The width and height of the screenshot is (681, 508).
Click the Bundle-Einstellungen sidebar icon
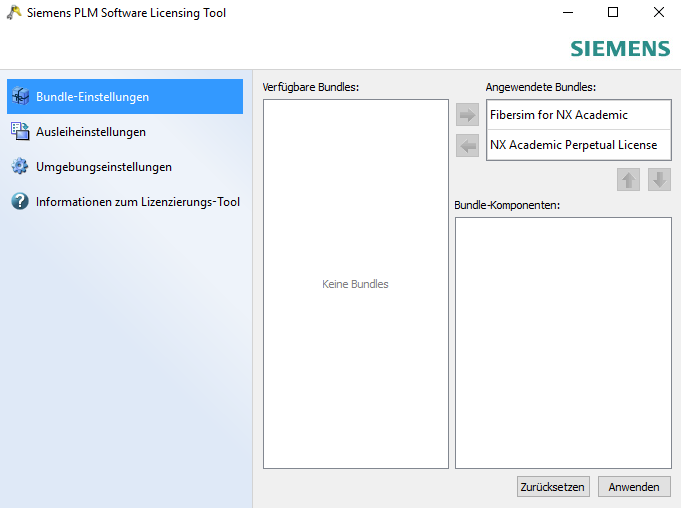(19, 97)
